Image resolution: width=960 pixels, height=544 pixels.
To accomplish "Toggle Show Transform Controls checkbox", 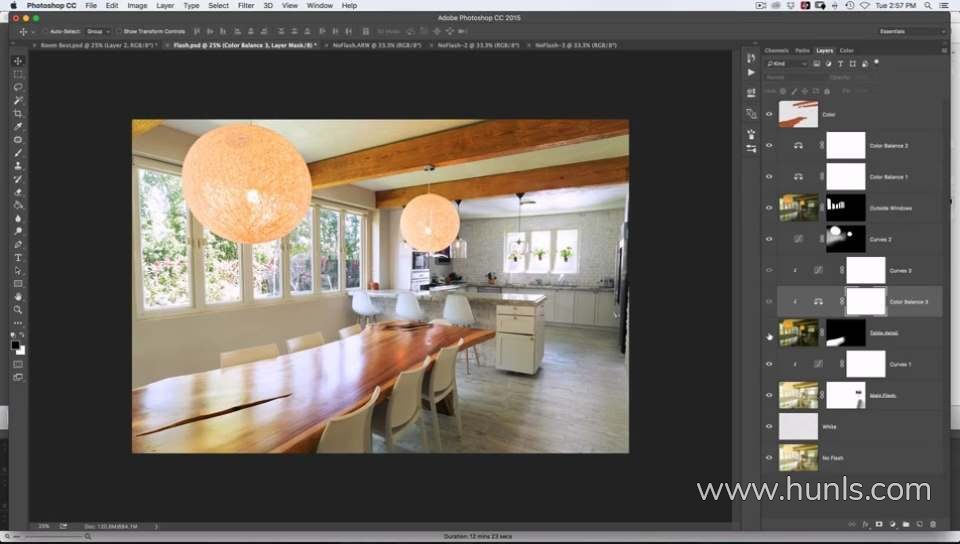I will (119, 31).
